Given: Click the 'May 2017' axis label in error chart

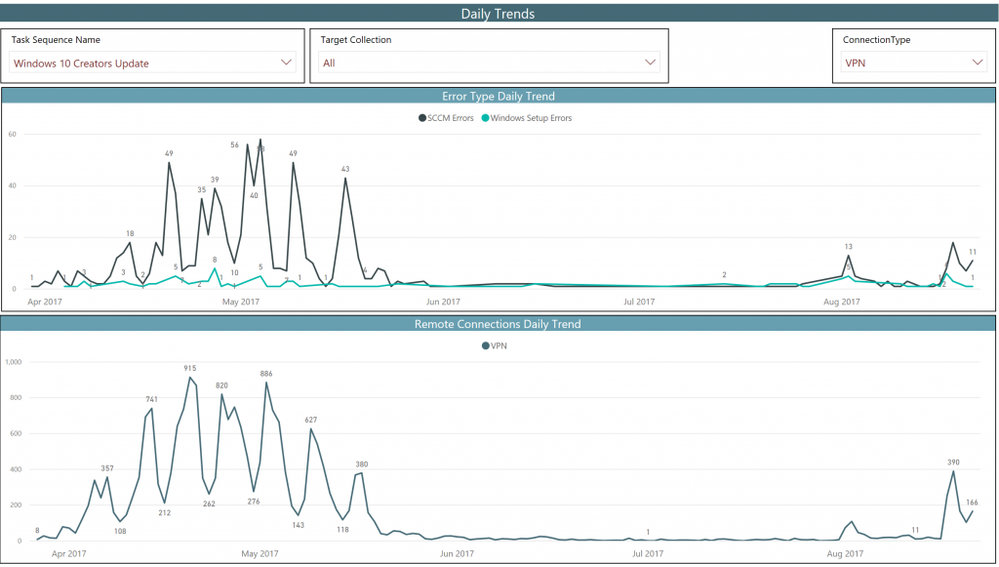Looking at the screenshot, I should click(x=241, y=302).
